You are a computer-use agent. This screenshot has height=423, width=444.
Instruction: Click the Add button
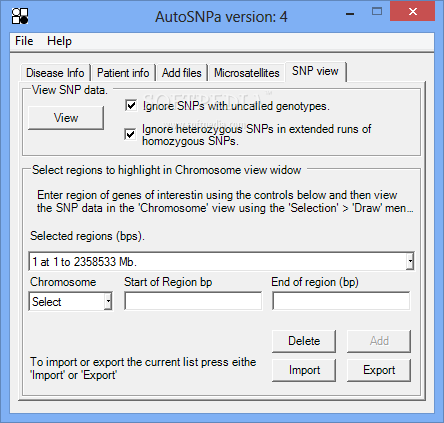point(379,341)
